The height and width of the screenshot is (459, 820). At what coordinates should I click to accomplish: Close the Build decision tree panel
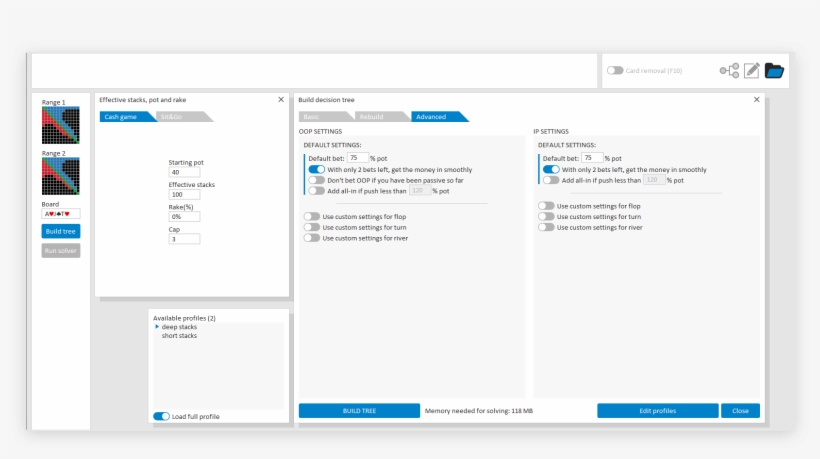(x=756, y=100)
